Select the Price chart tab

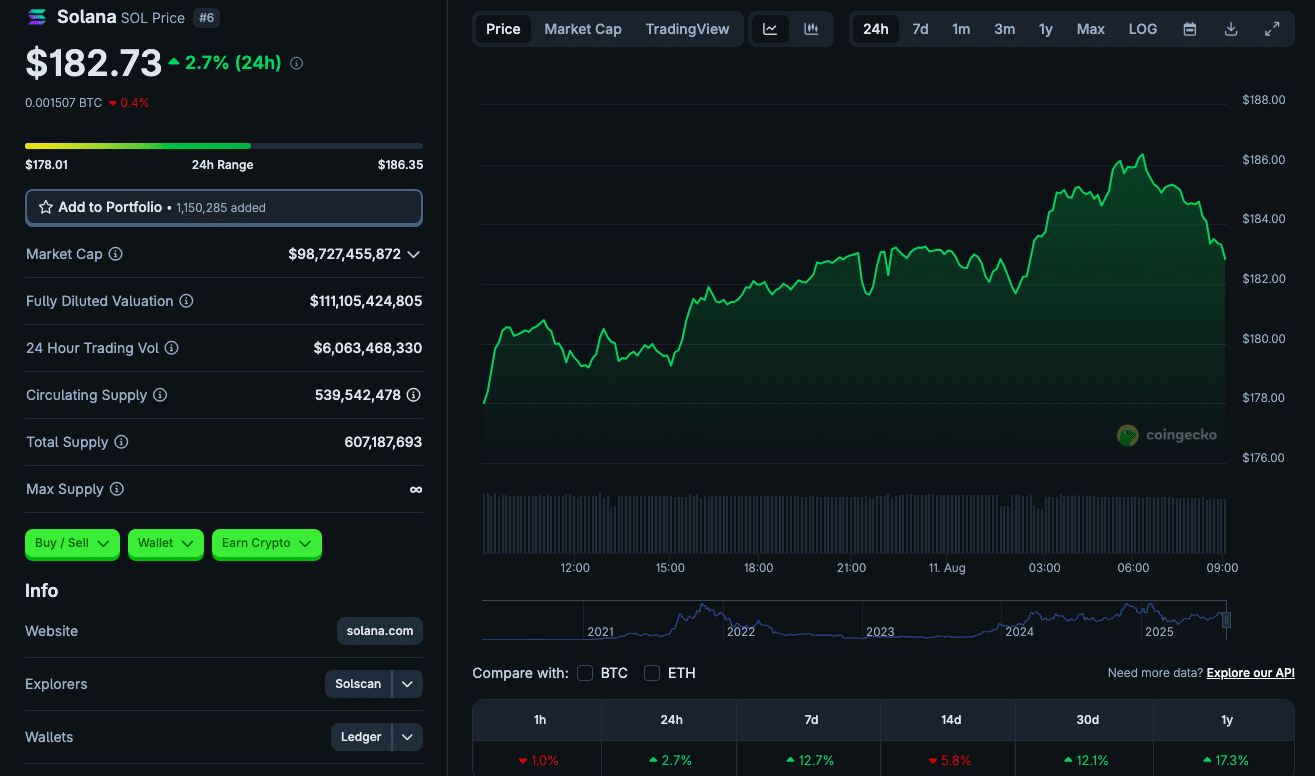tap(503, 29)
